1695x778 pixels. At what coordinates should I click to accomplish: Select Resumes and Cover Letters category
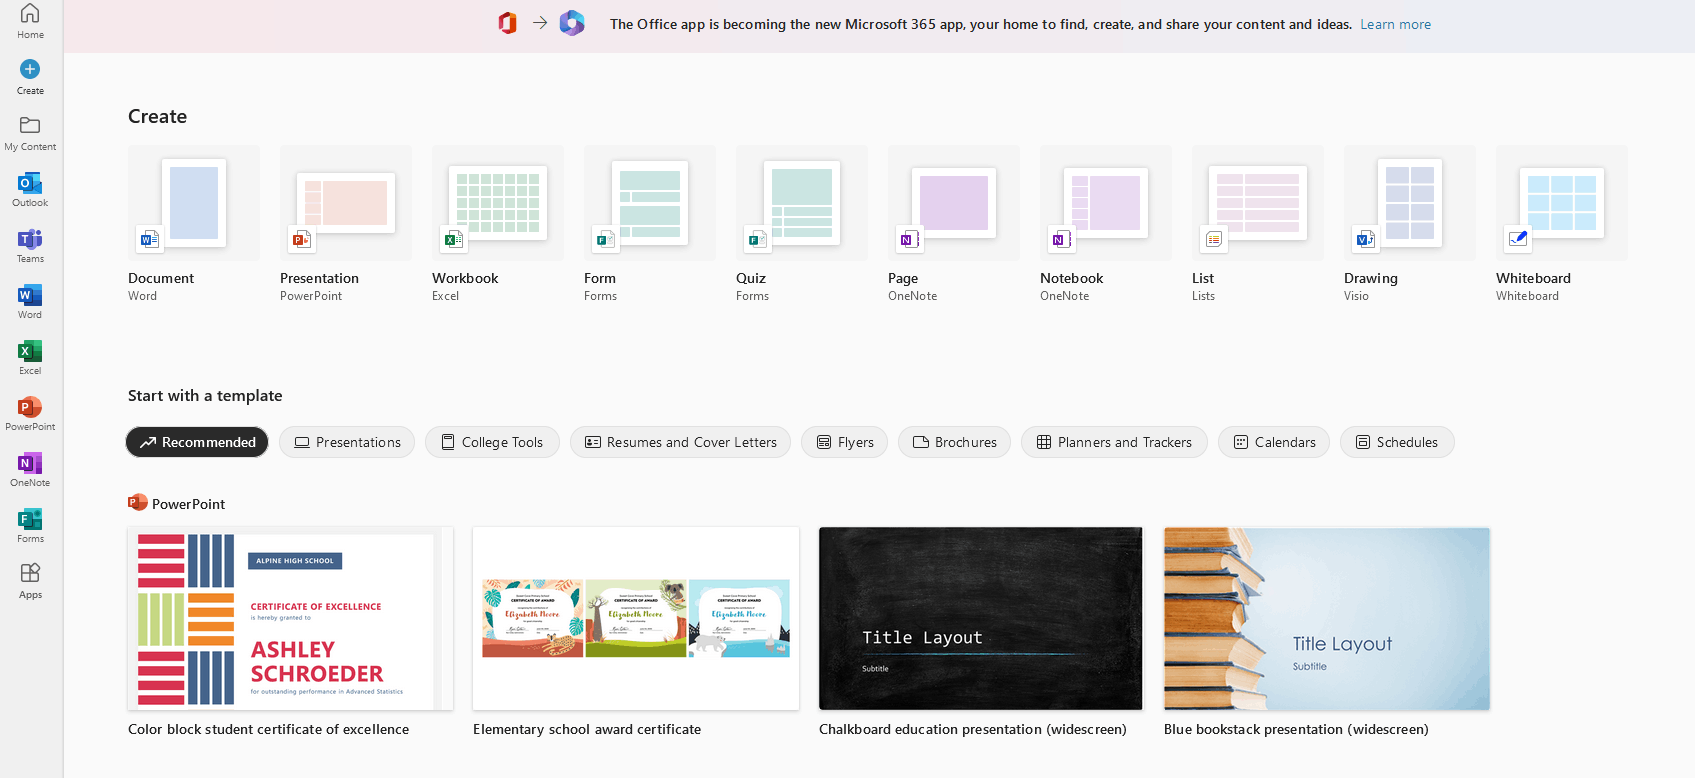pyautogui.click(x=680, y=442)
